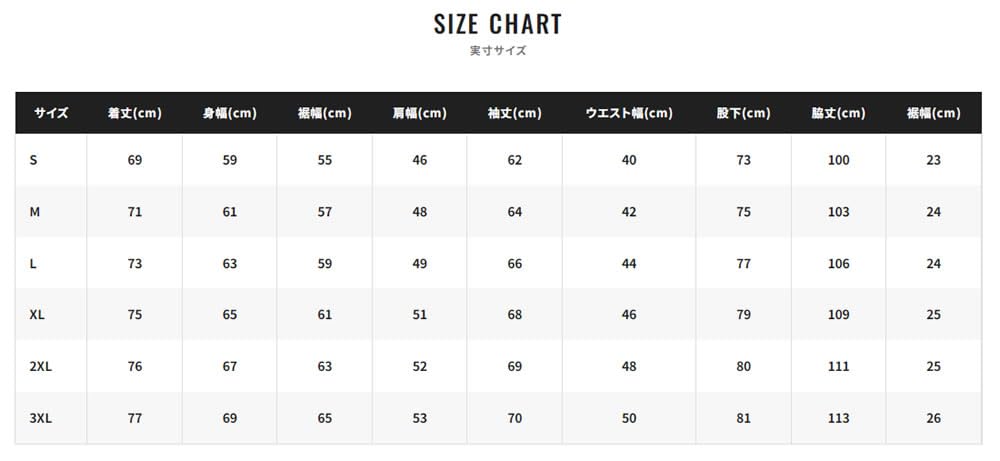Click the SIZE CHART heading
The image size is (1000, 461).
498,24
